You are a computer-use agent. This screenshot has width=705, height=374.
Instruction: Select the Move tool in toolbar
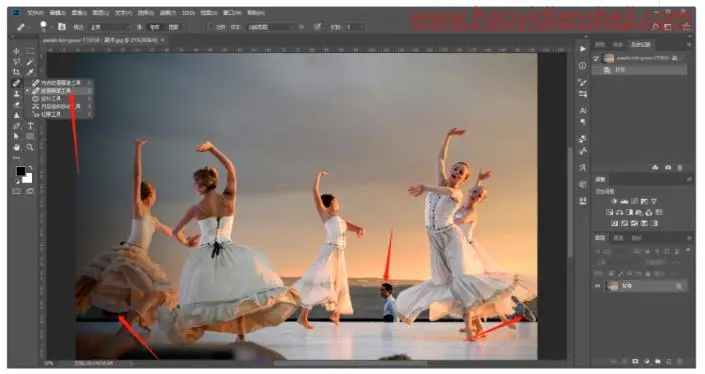(17, 51)
